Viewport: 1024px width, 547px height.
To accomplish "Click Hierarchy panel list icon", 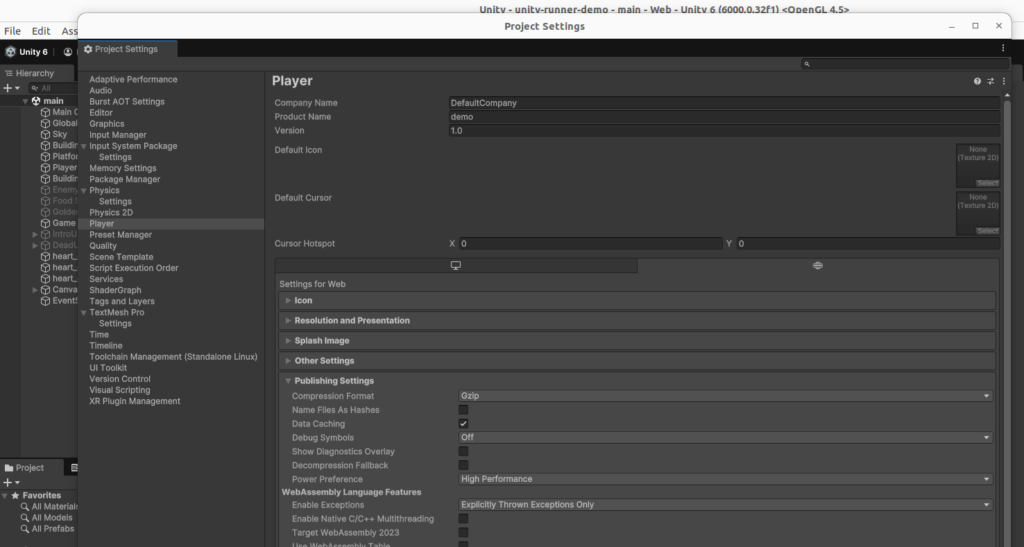I will 8,73.
